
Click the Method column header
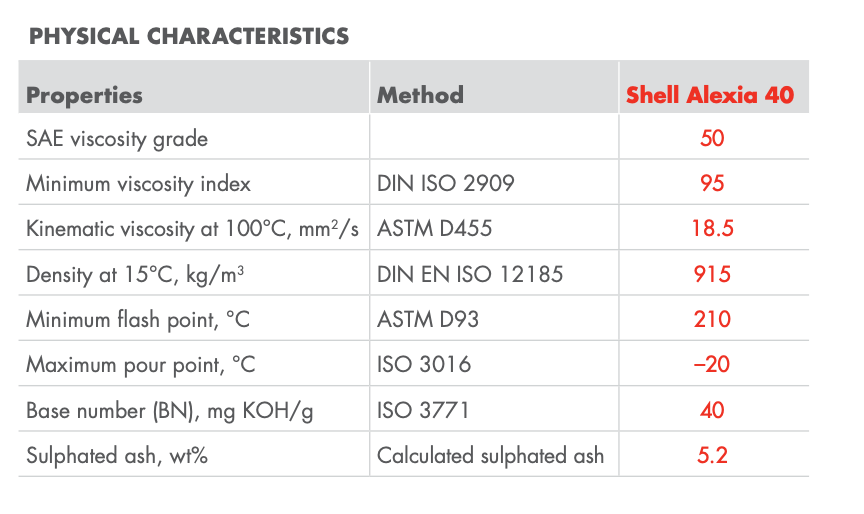tap(420, 96)
